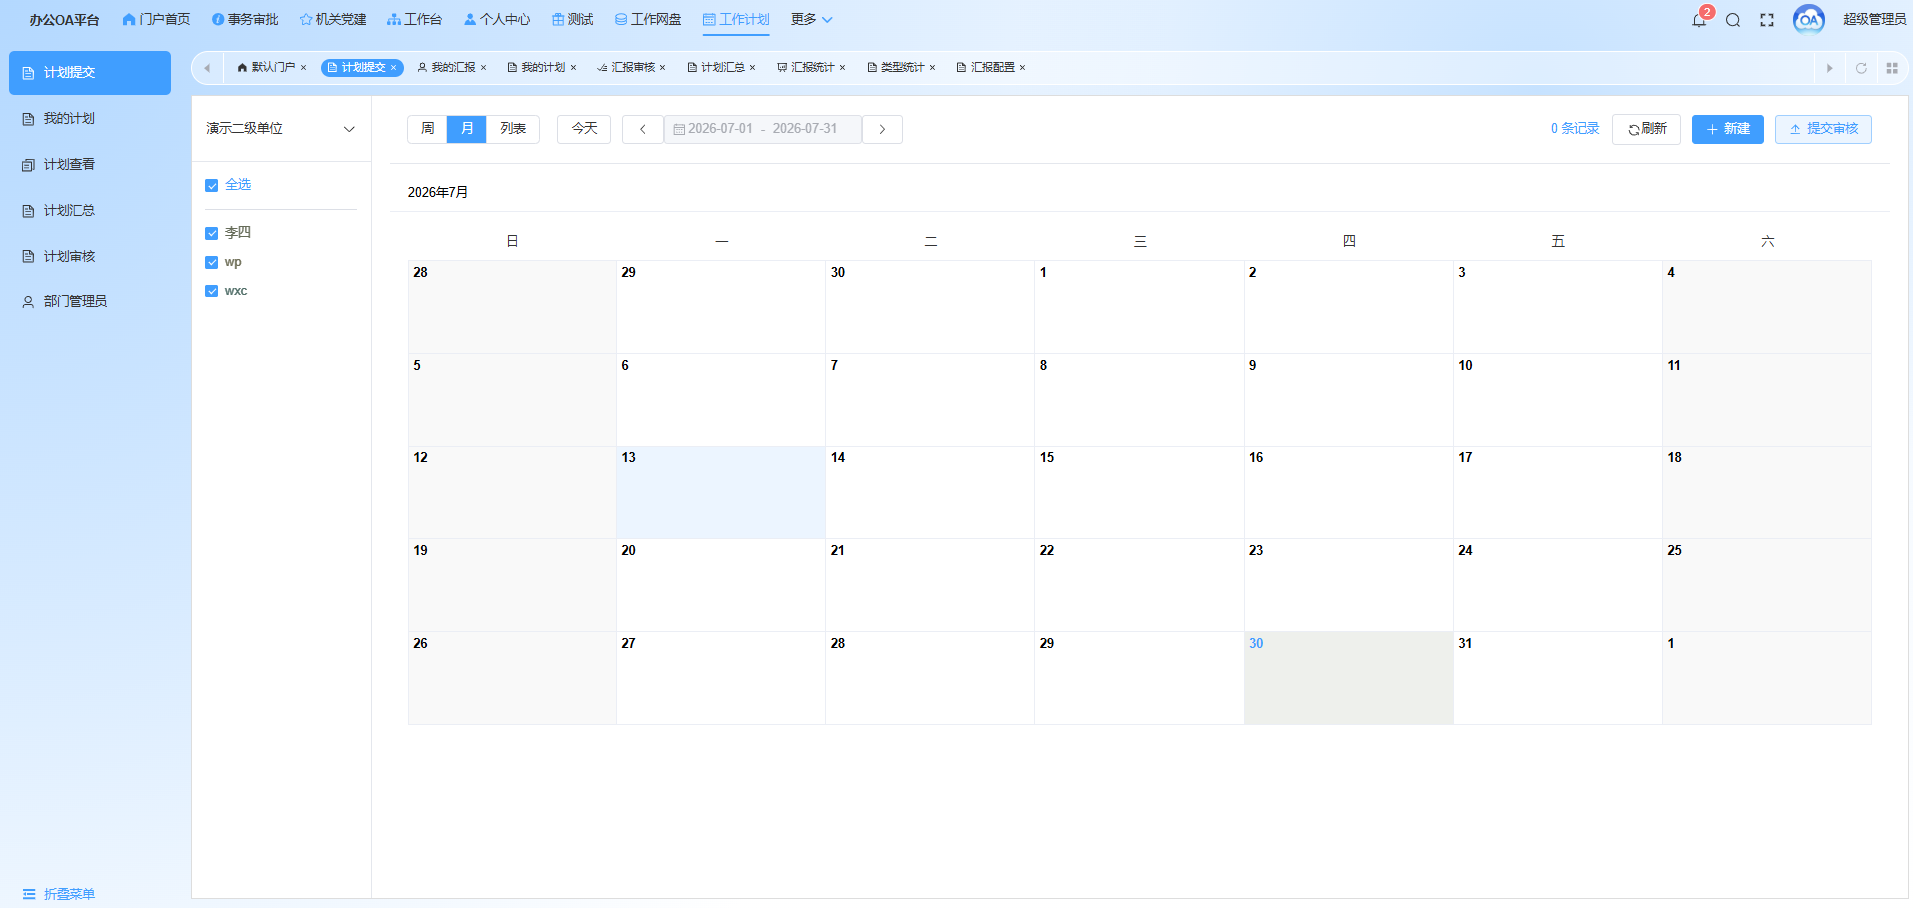The height and width of the screenshot is (908, 1913).
Task: Open the notification bell icon
Action: point(1698,20)
